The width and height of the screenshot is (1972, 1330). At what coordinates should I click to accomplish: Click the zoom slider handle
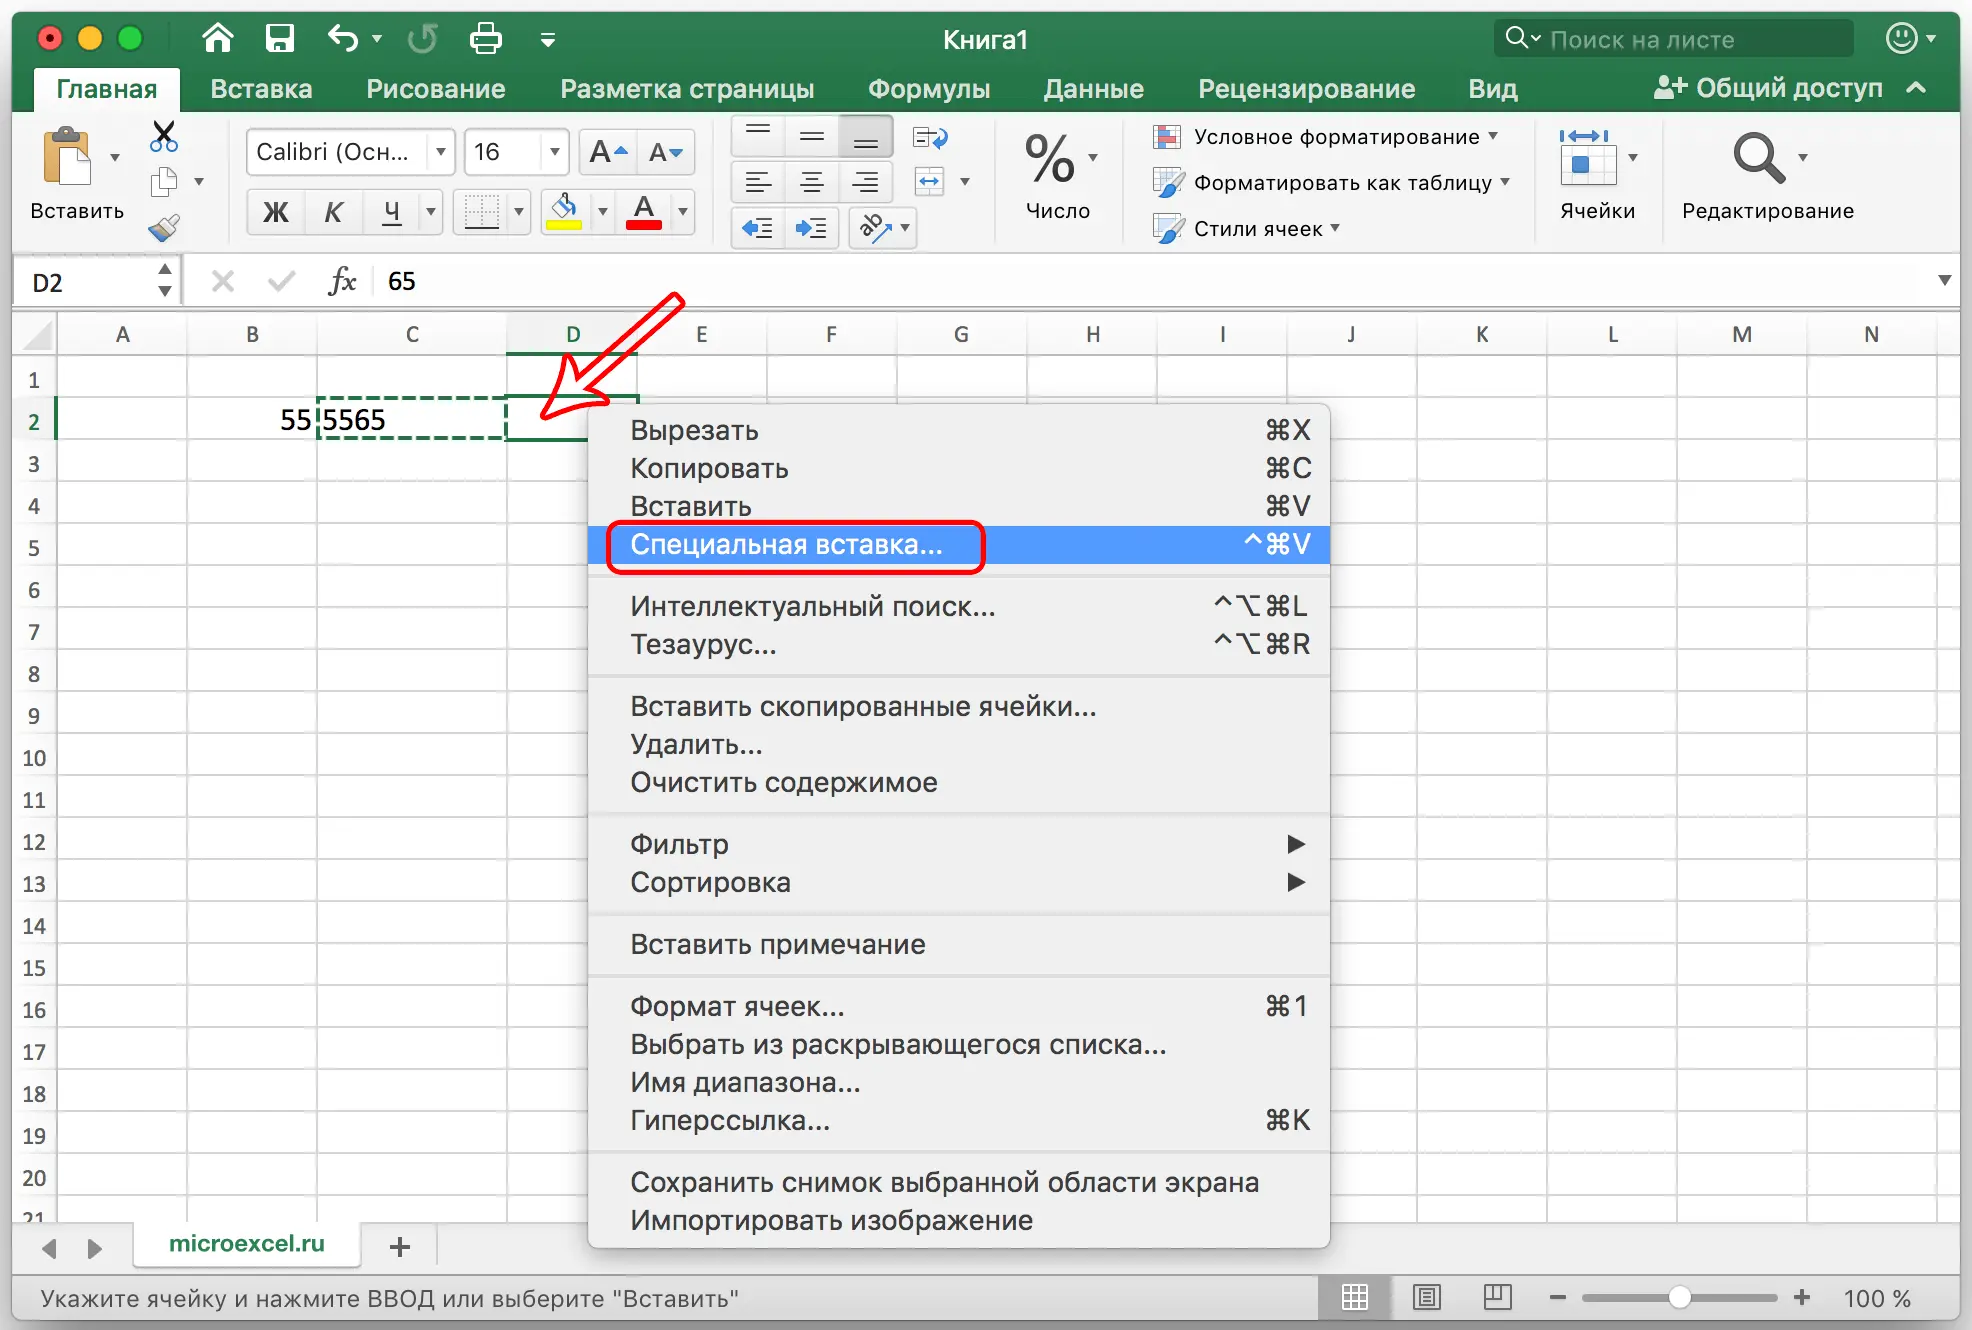coord(1680,1298)
